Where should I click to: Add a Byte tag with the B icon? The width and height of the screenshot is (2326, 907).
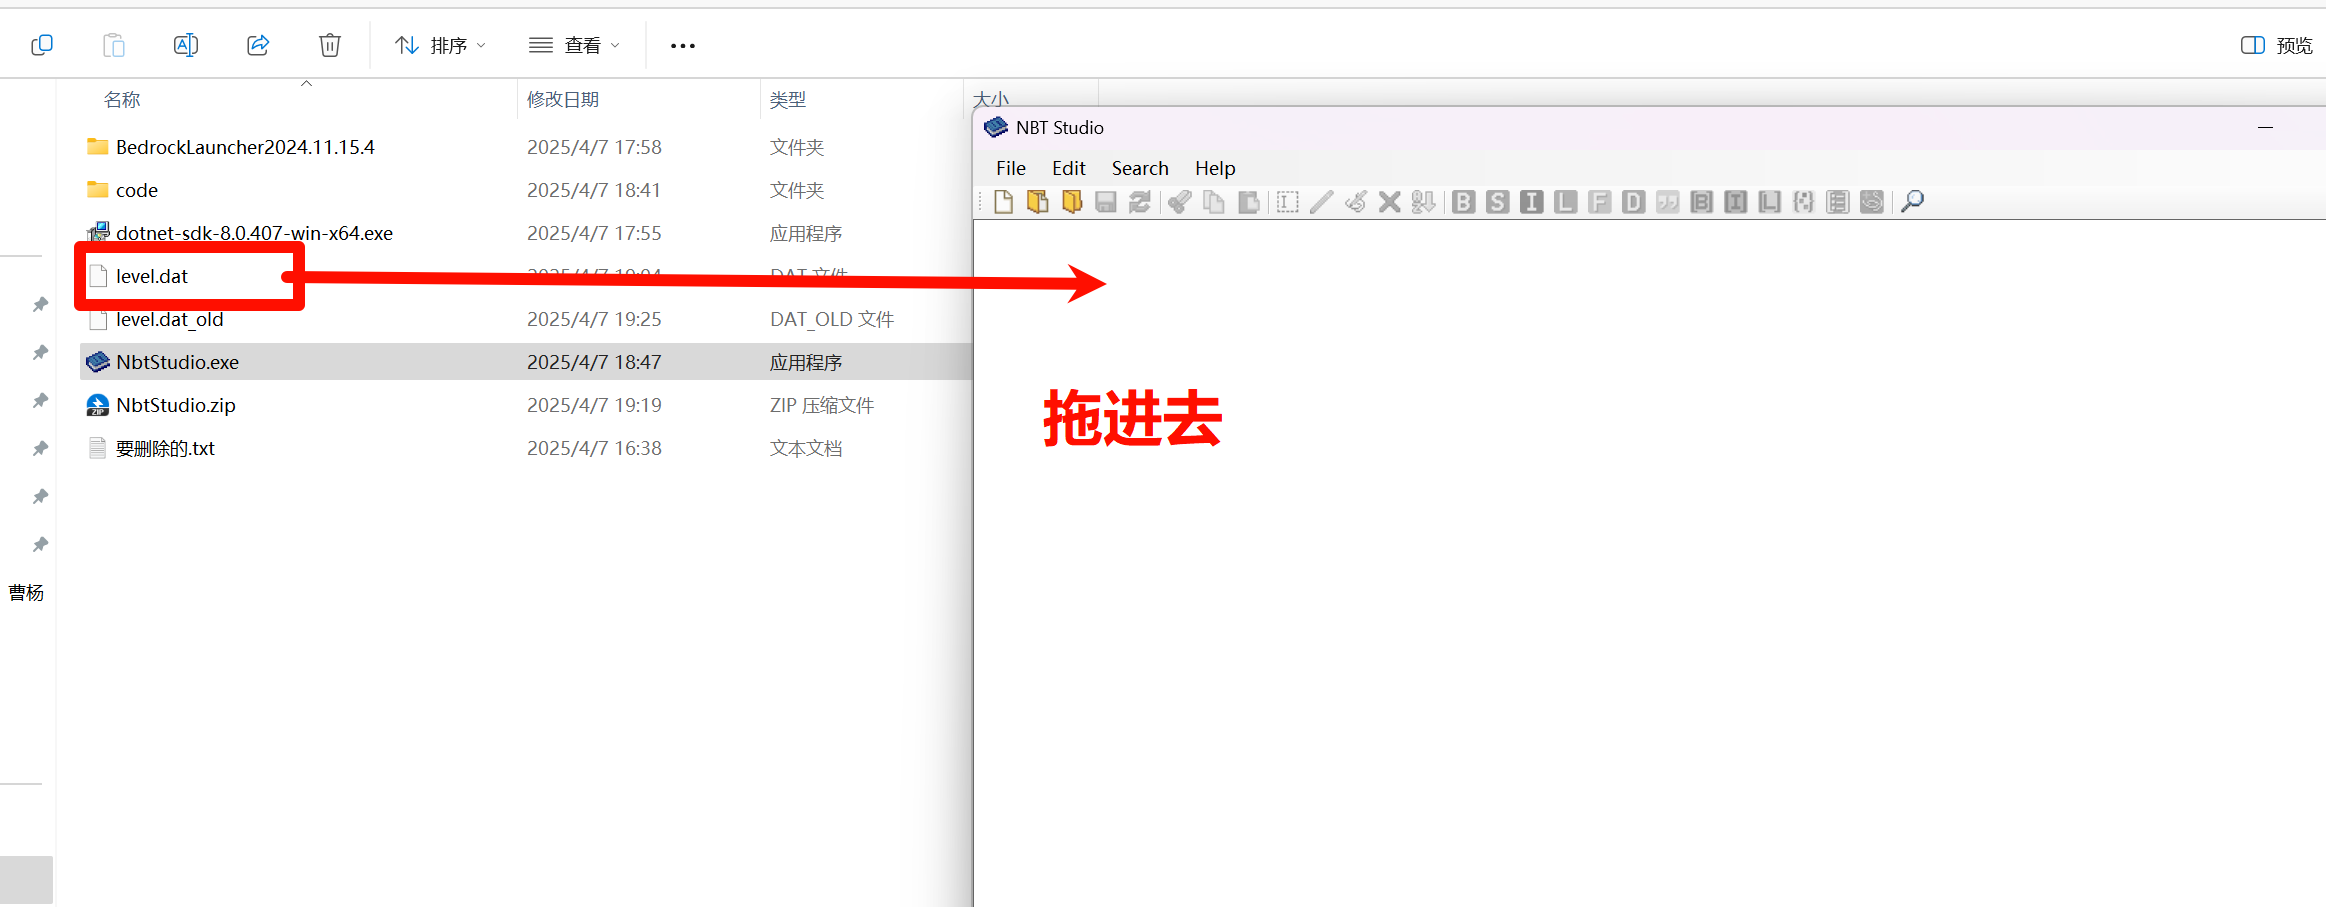[1464, 202]
